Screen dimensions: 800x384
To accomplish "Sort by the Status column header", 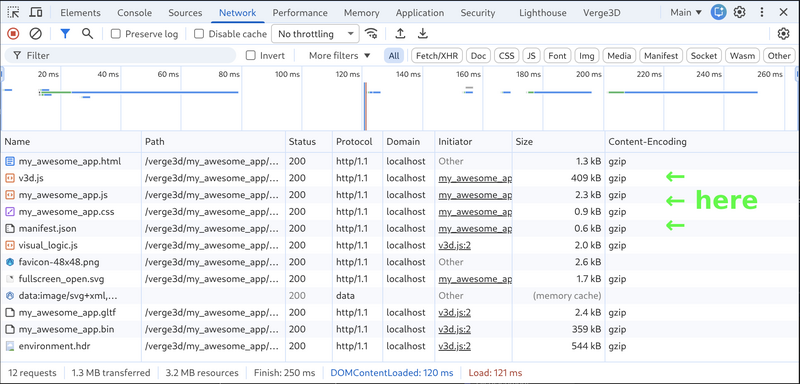I will point(309,142).
